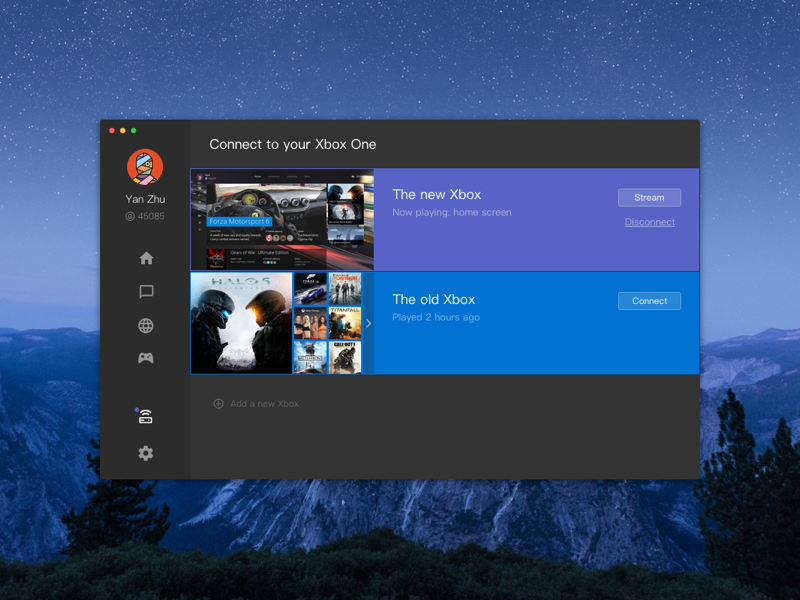800x600 pixels.
Task: Click the gamerscore icon beside 45085
Action: (130, 216)
